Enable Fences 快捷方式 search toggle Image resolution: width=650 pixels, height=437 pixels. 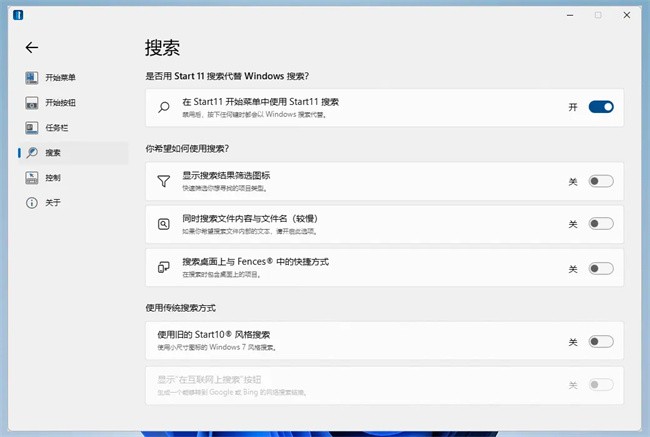click(601, 269)
